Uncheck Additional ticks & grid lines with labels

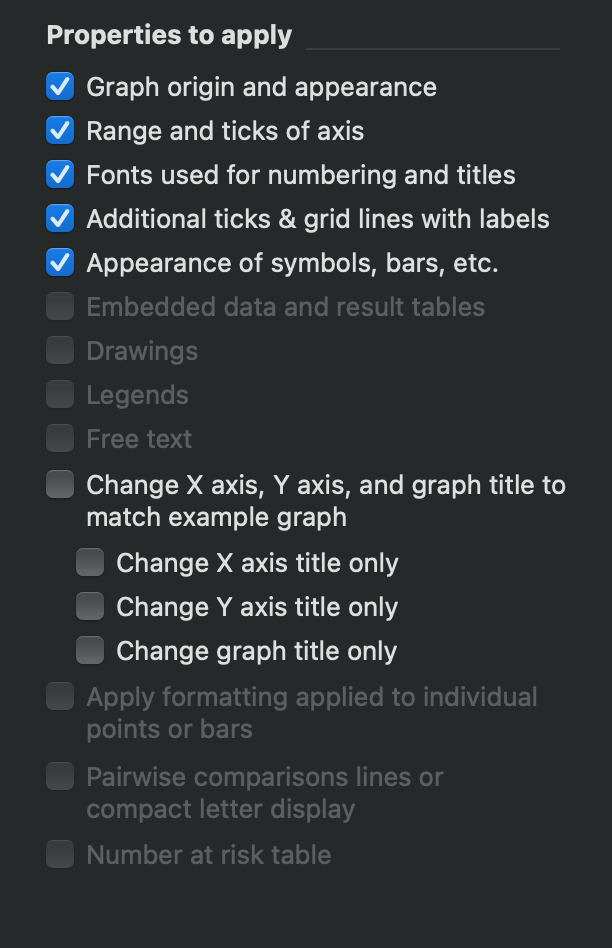click(x=59, y=219)
